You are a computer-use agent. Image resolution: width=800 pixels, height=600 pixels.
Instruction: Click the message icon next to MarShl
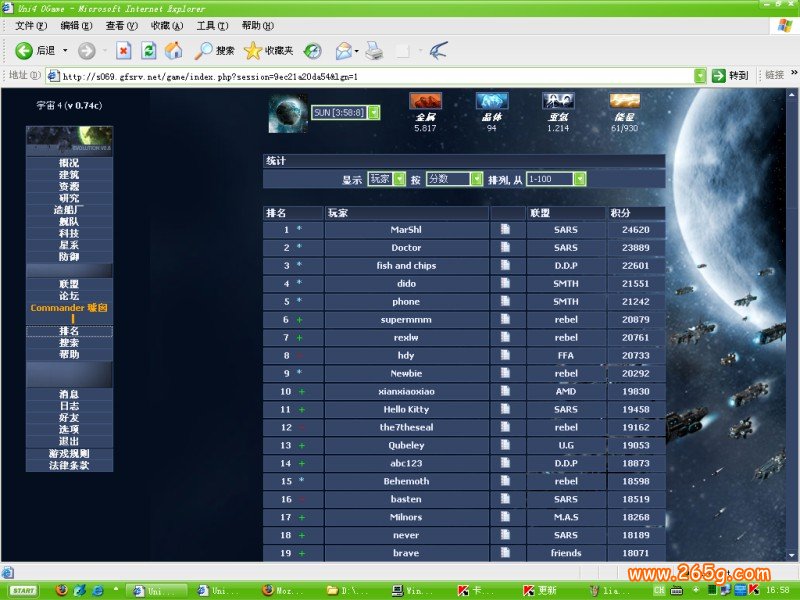click(x=506, y=229)
